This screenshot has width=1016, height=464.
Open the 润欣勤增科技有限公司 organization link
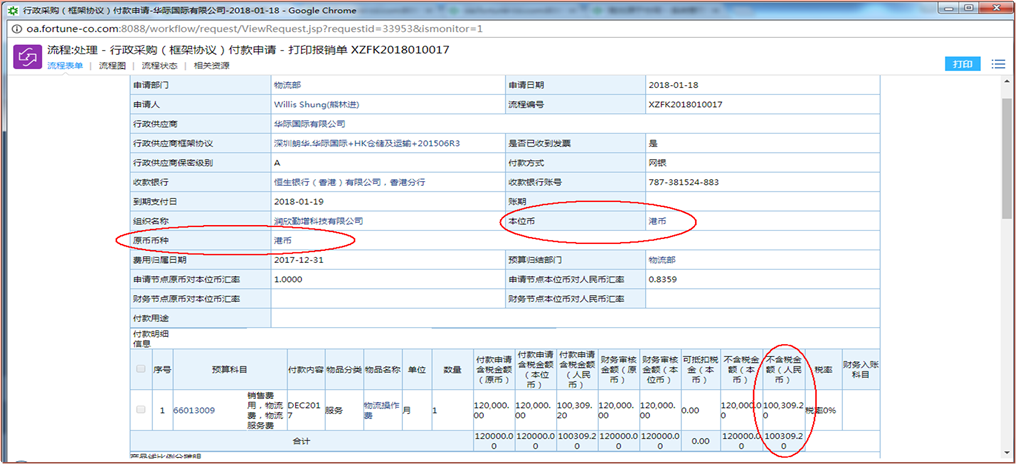[x=318, y=221]
